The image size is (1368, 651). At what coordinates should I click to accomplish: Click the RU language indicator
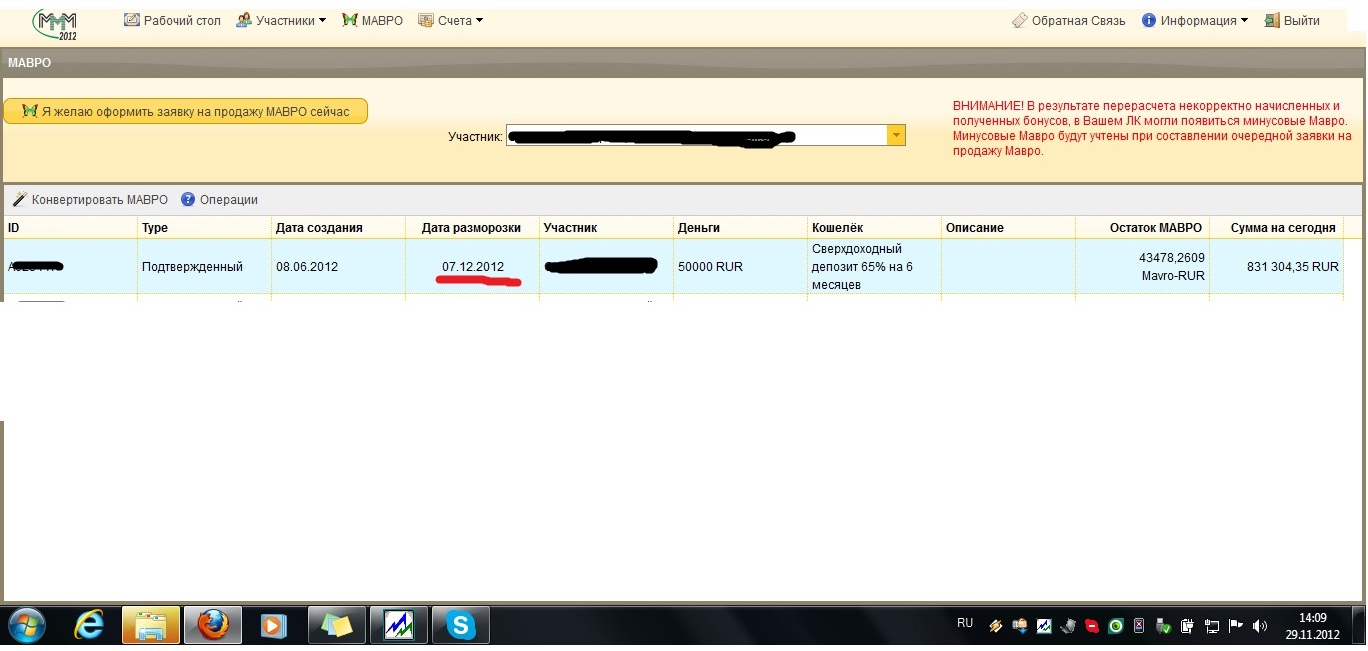(965, 623)
